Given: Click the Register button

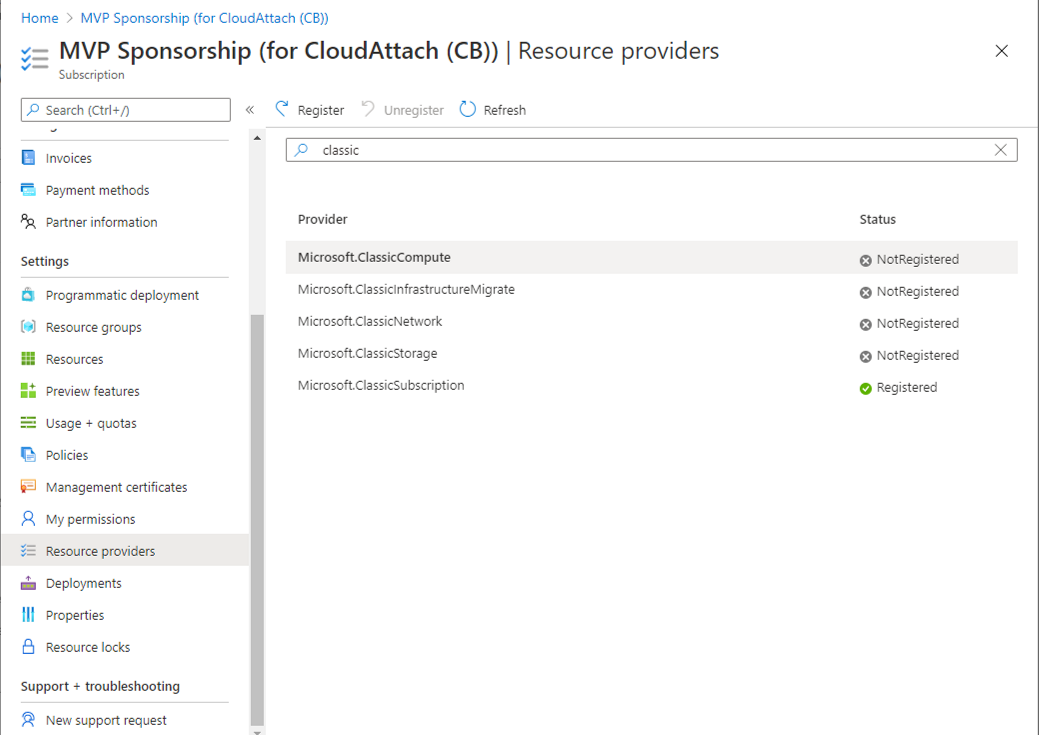Looking at the screenshot, I should pos(309,109).
